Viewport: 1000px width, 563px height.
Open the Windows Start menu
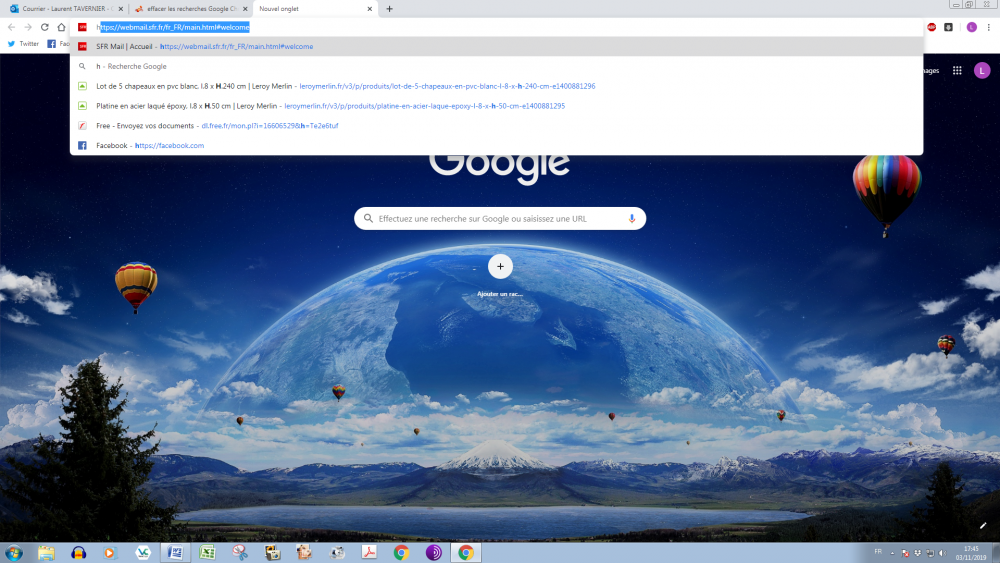point(14,552)
